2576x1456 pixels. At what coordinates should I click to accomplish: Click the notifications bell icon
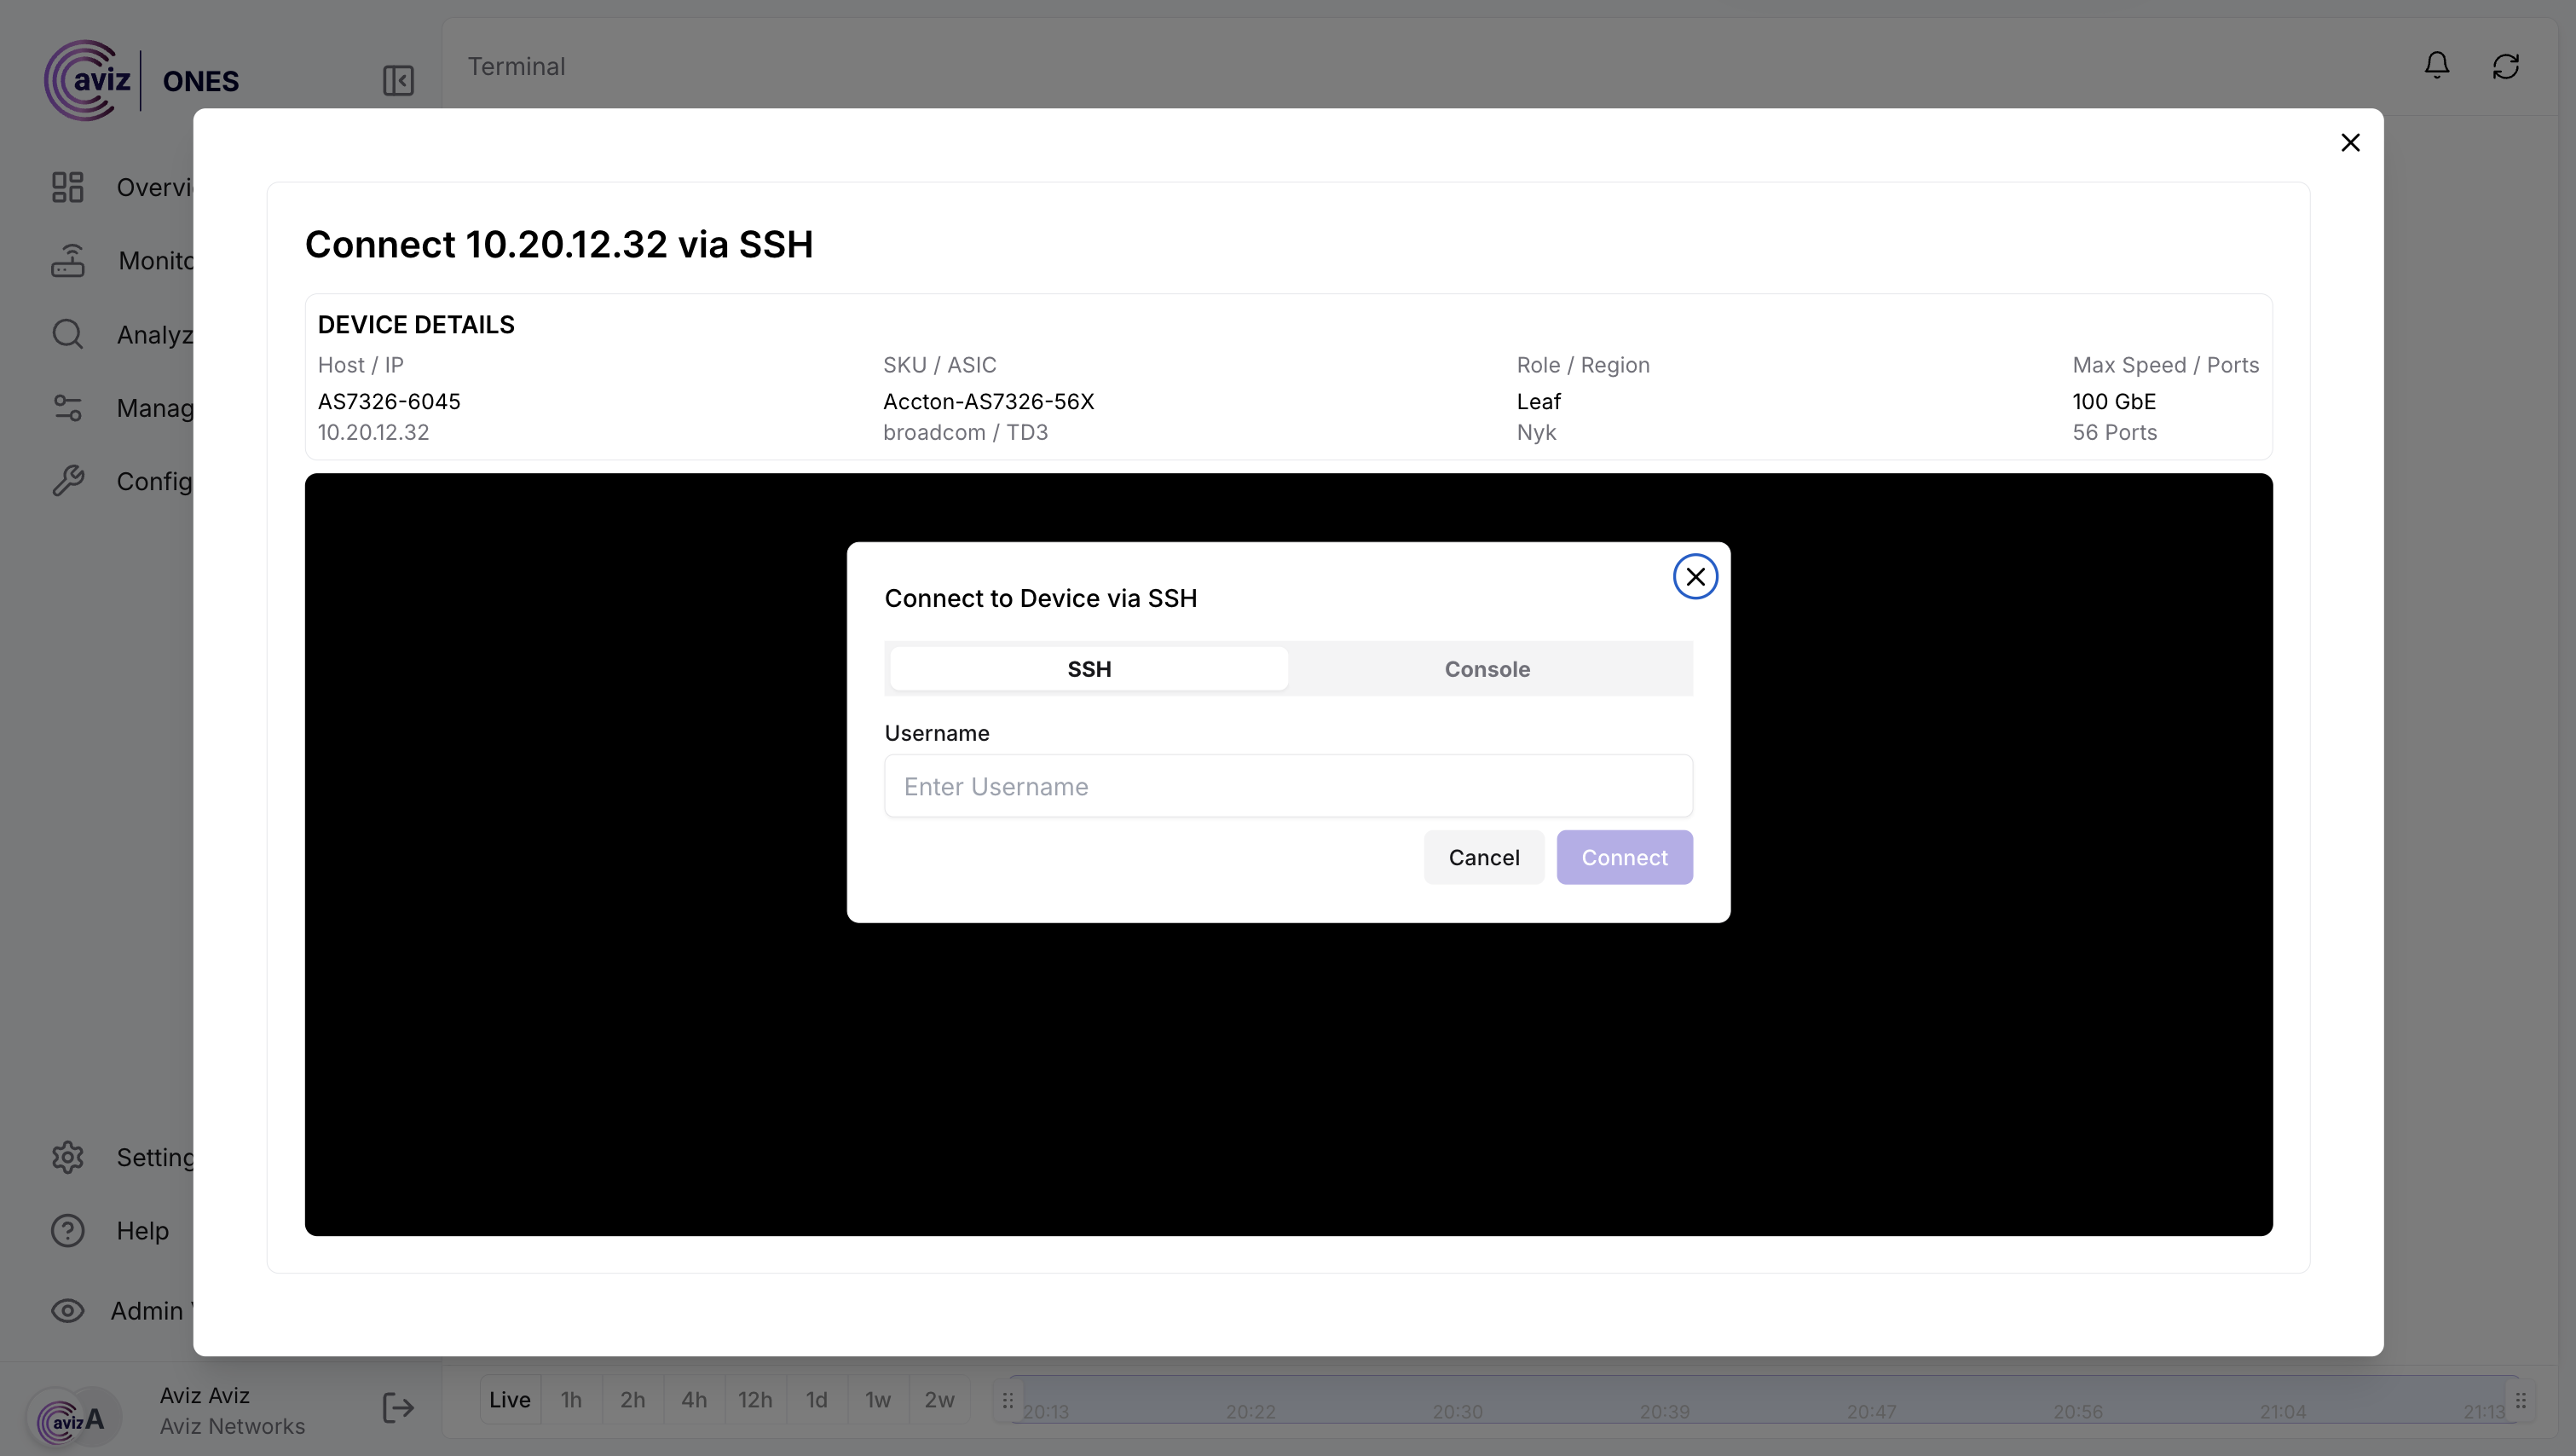(2436, 66)
